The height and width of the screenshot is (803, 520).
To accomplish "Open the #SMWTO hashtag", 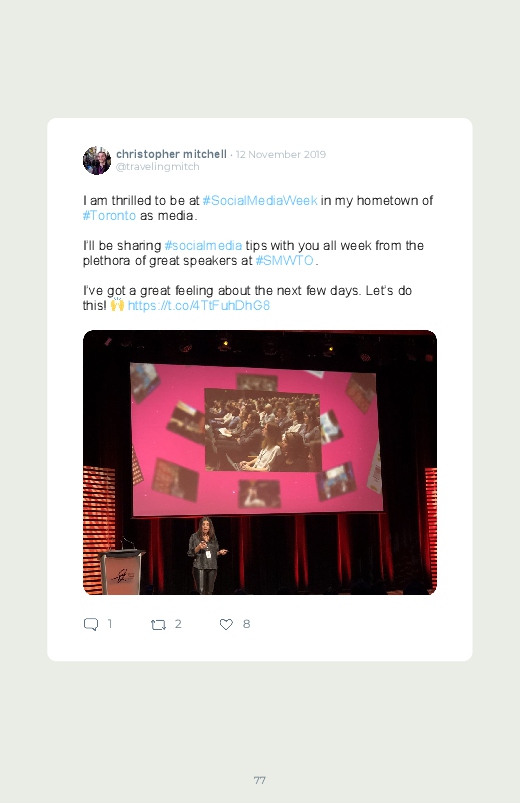I will point(284,261).
